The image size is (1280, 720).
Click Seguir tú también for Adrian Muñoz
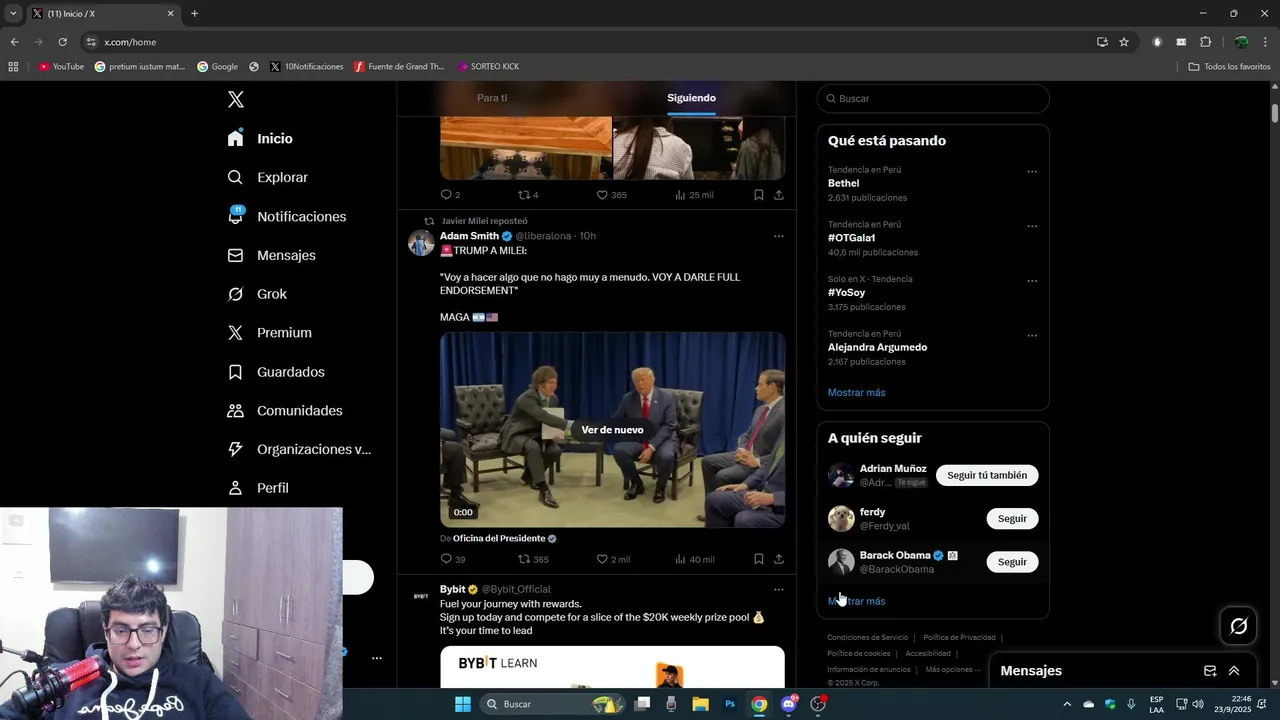(987, 476)
